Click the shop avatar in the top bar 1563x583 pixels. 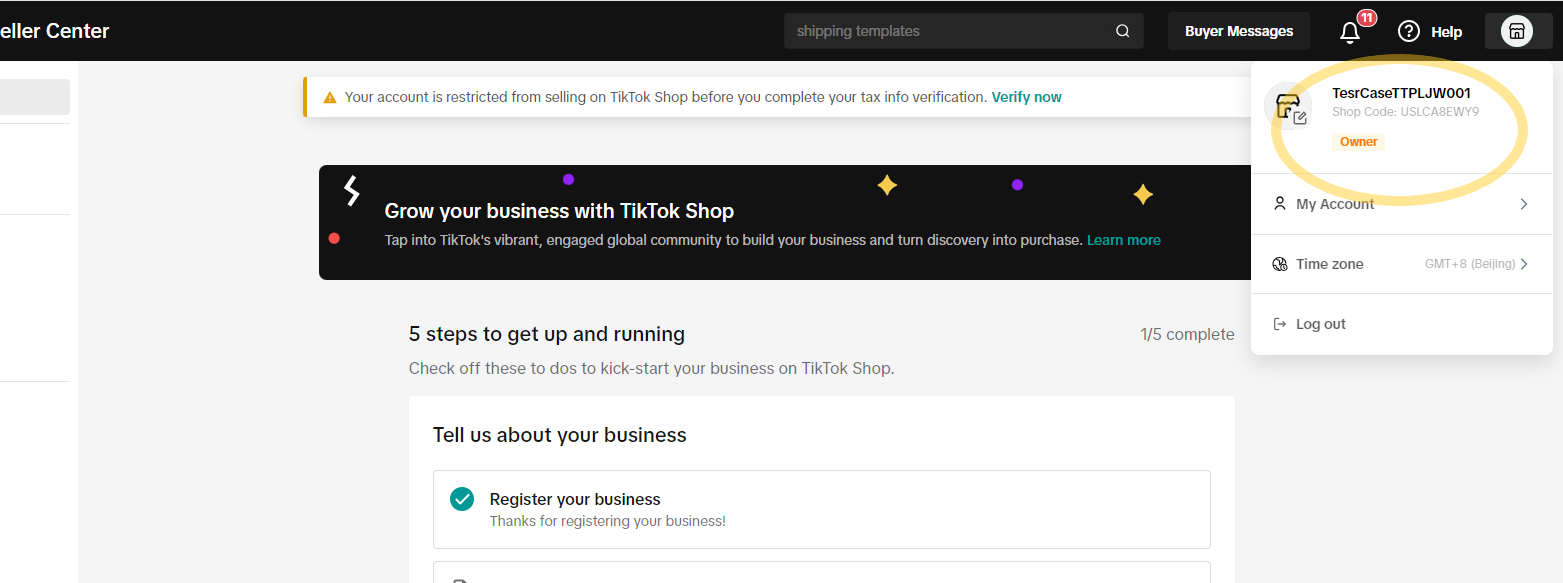click(1517, 31)
